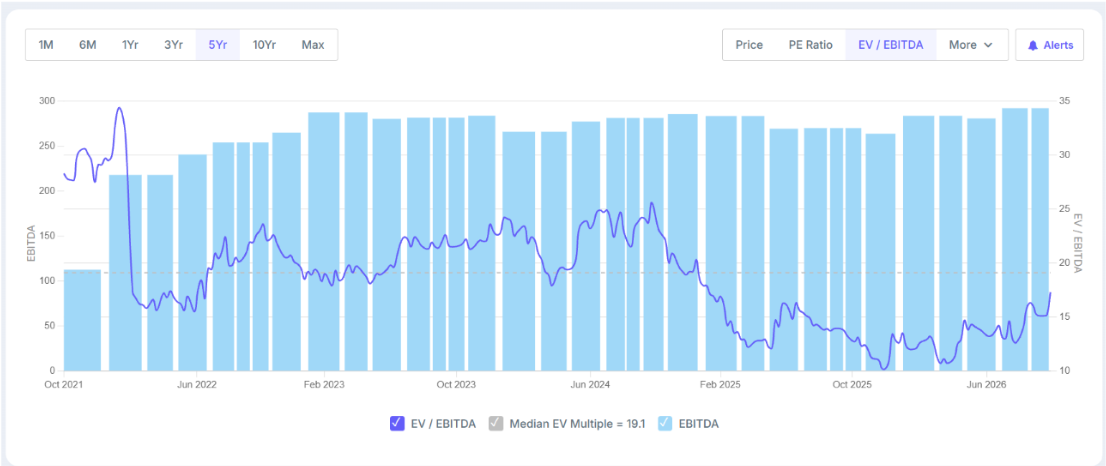Screen dimensions: 1106x466
Task: Click the active 5Yr range tab
Action: click(218, 45)
